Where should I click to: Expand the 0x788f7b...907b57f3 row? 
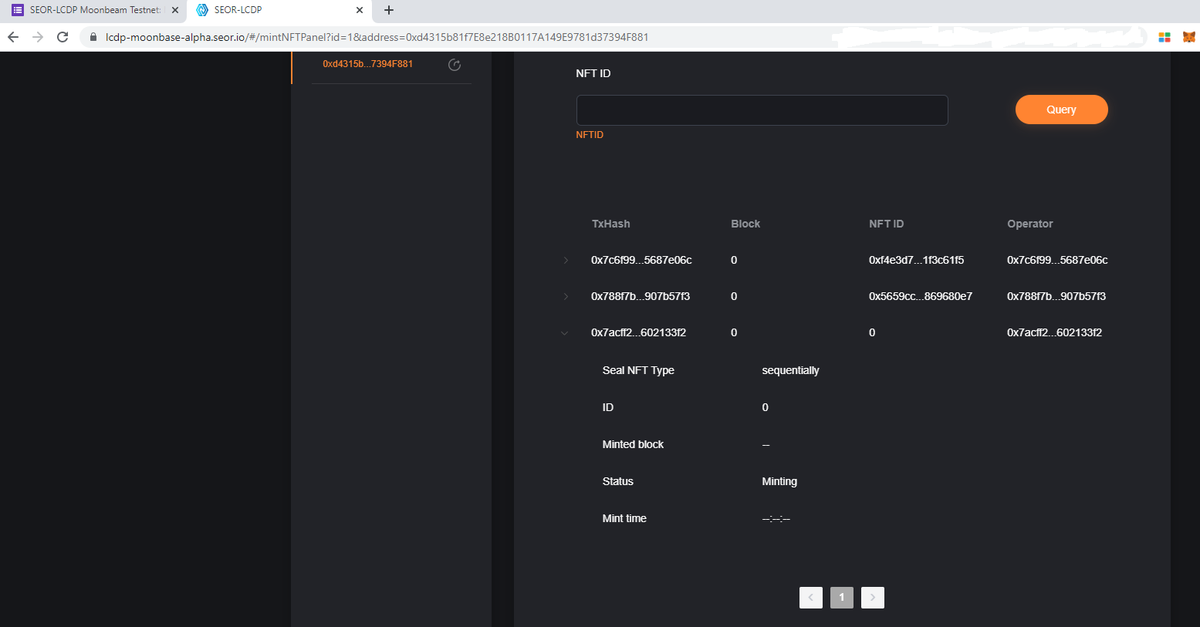[565, 297]
